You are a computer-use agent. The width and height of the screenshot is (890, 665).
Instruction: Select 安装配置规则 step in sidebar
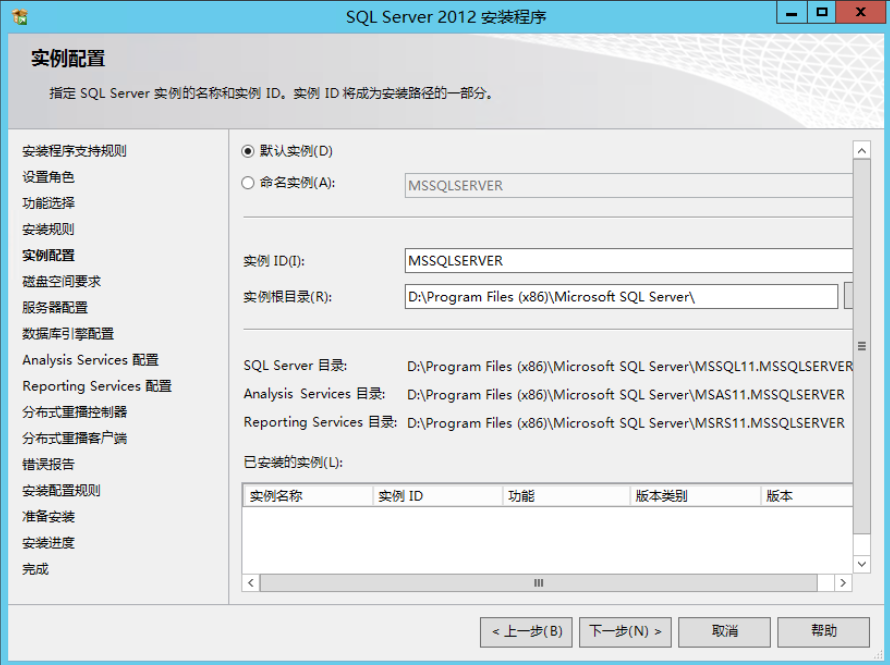click(61, 490)
